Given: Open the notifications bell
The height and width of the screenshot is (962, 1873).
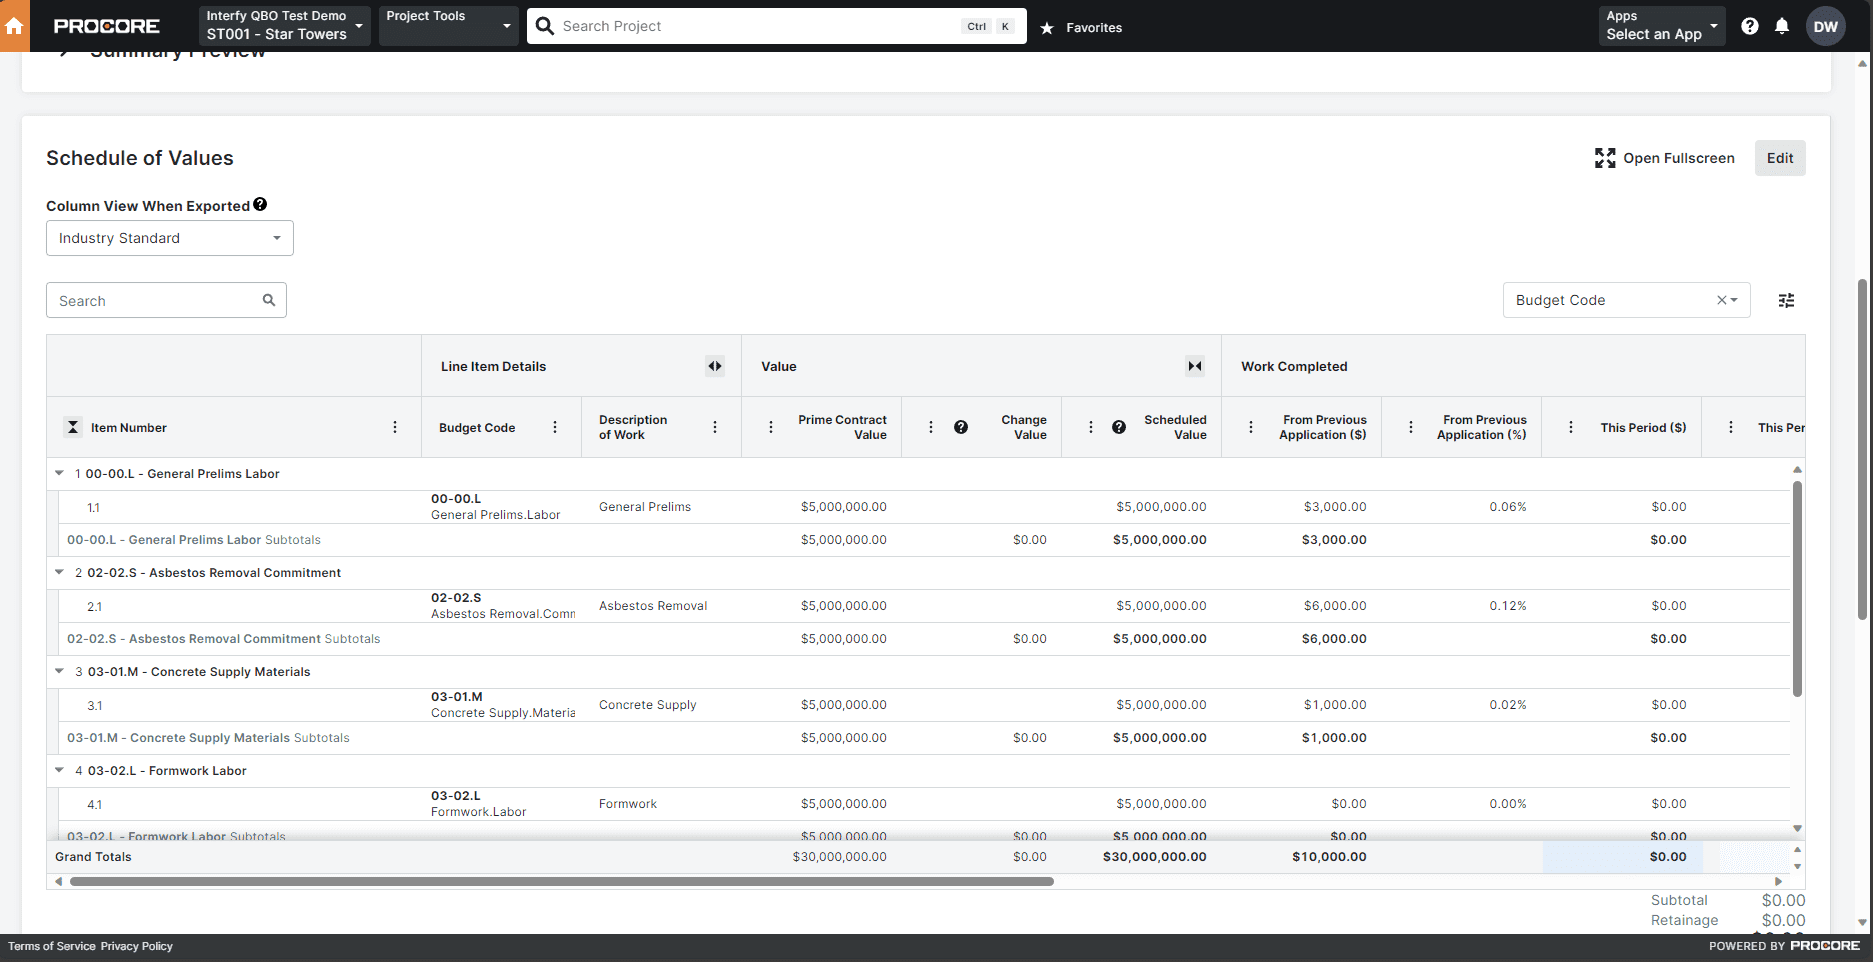Looking at the screenshot, I should 1782,27.
